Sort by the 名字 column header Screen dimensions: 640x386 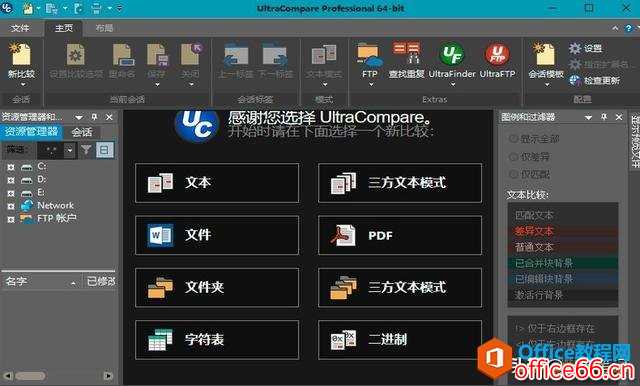[42, 282]
